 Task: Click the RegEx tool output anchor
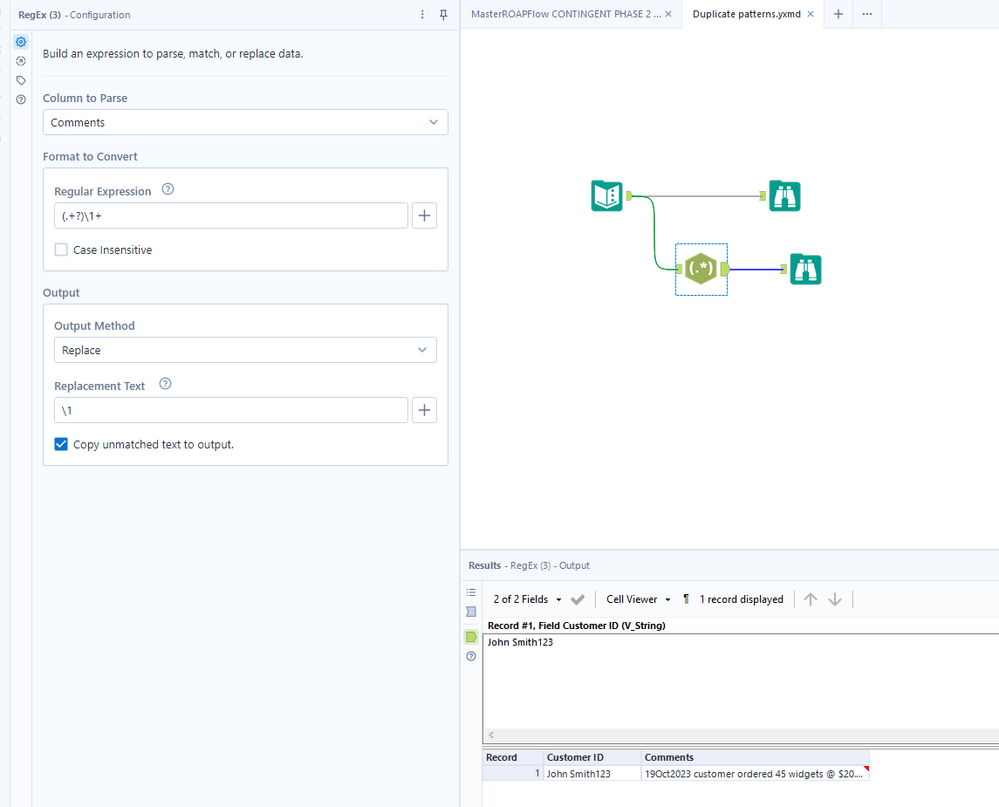coord(725,269)
